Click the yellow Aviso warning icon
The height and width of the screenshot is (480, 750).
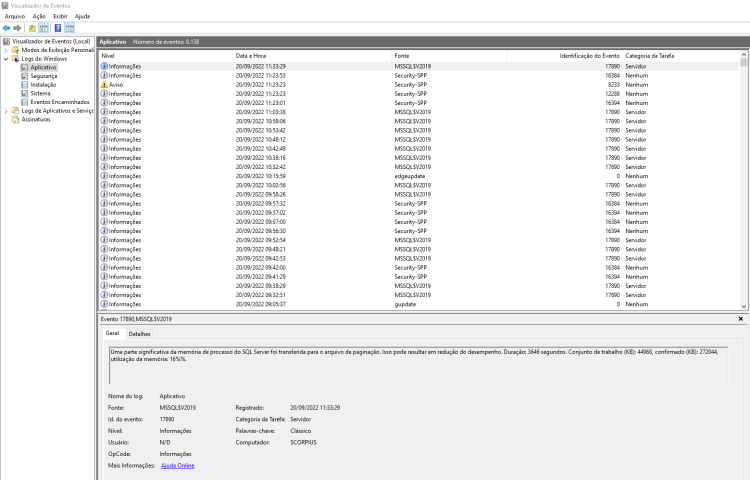point(104,85)
